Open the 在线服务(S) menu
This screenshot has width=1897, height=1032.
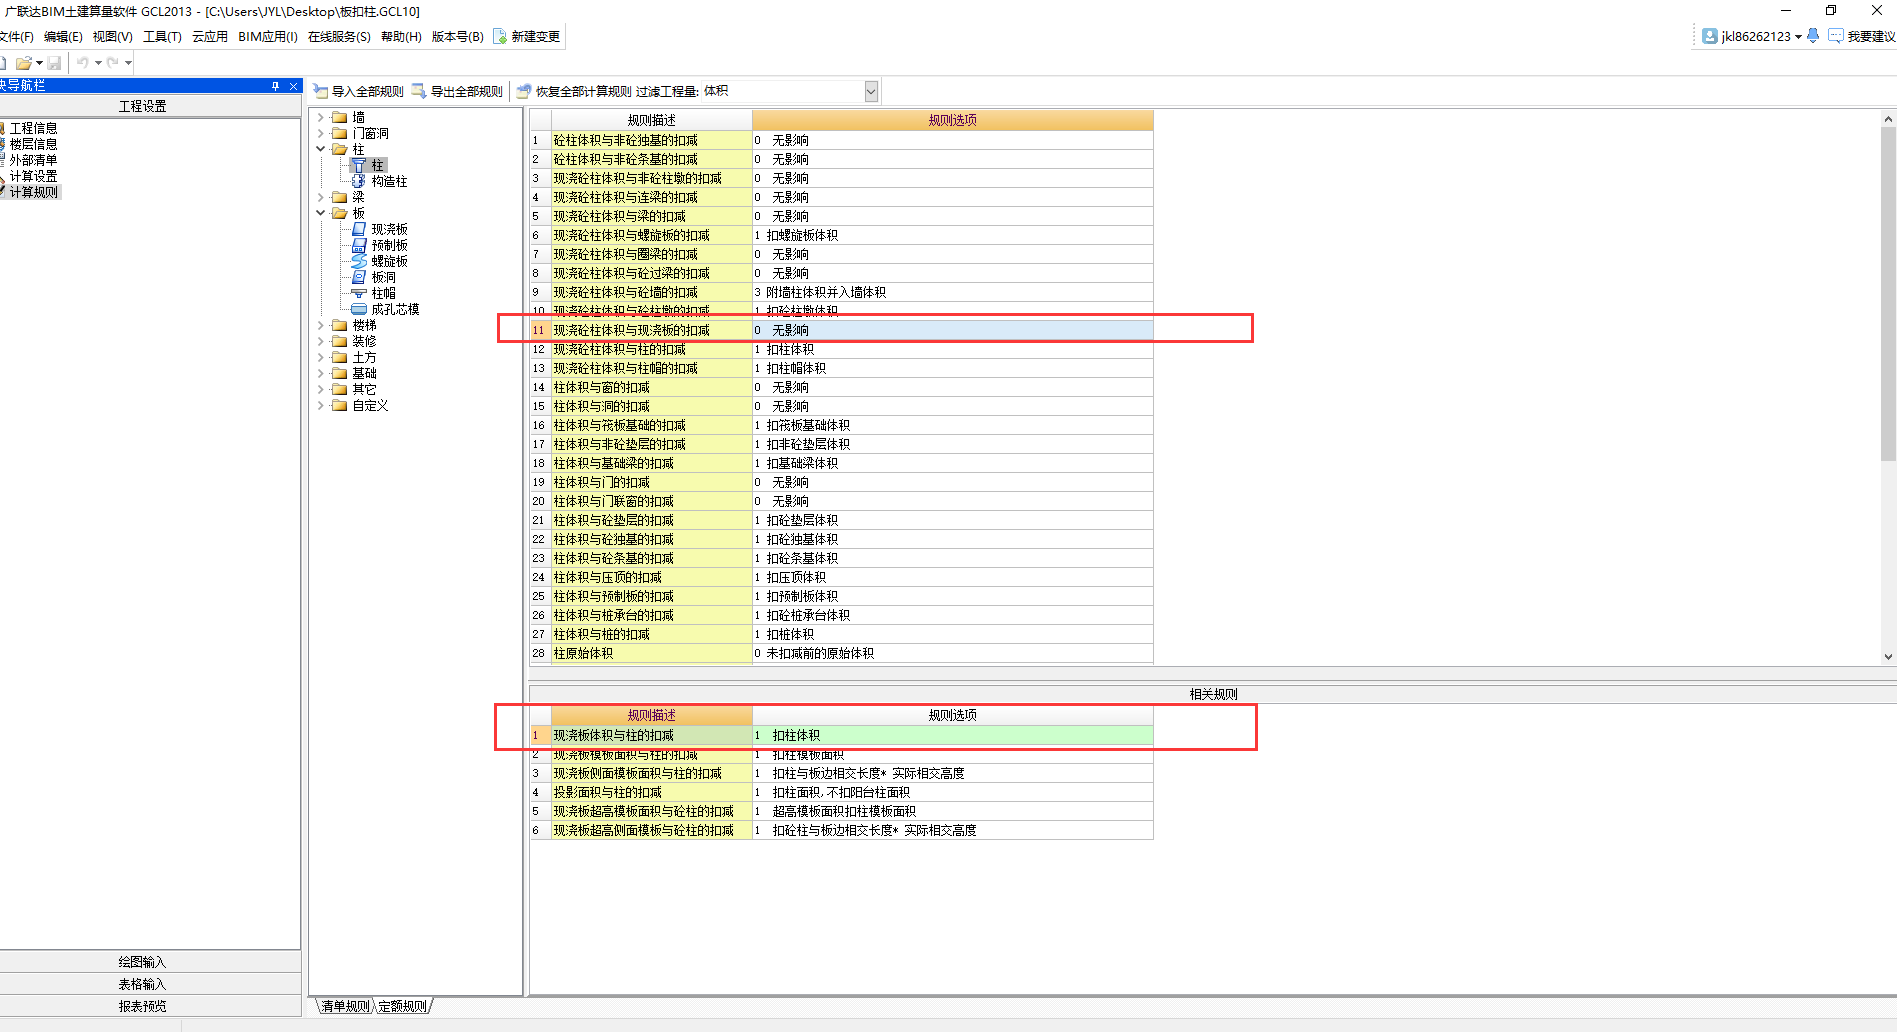point(339,37)
